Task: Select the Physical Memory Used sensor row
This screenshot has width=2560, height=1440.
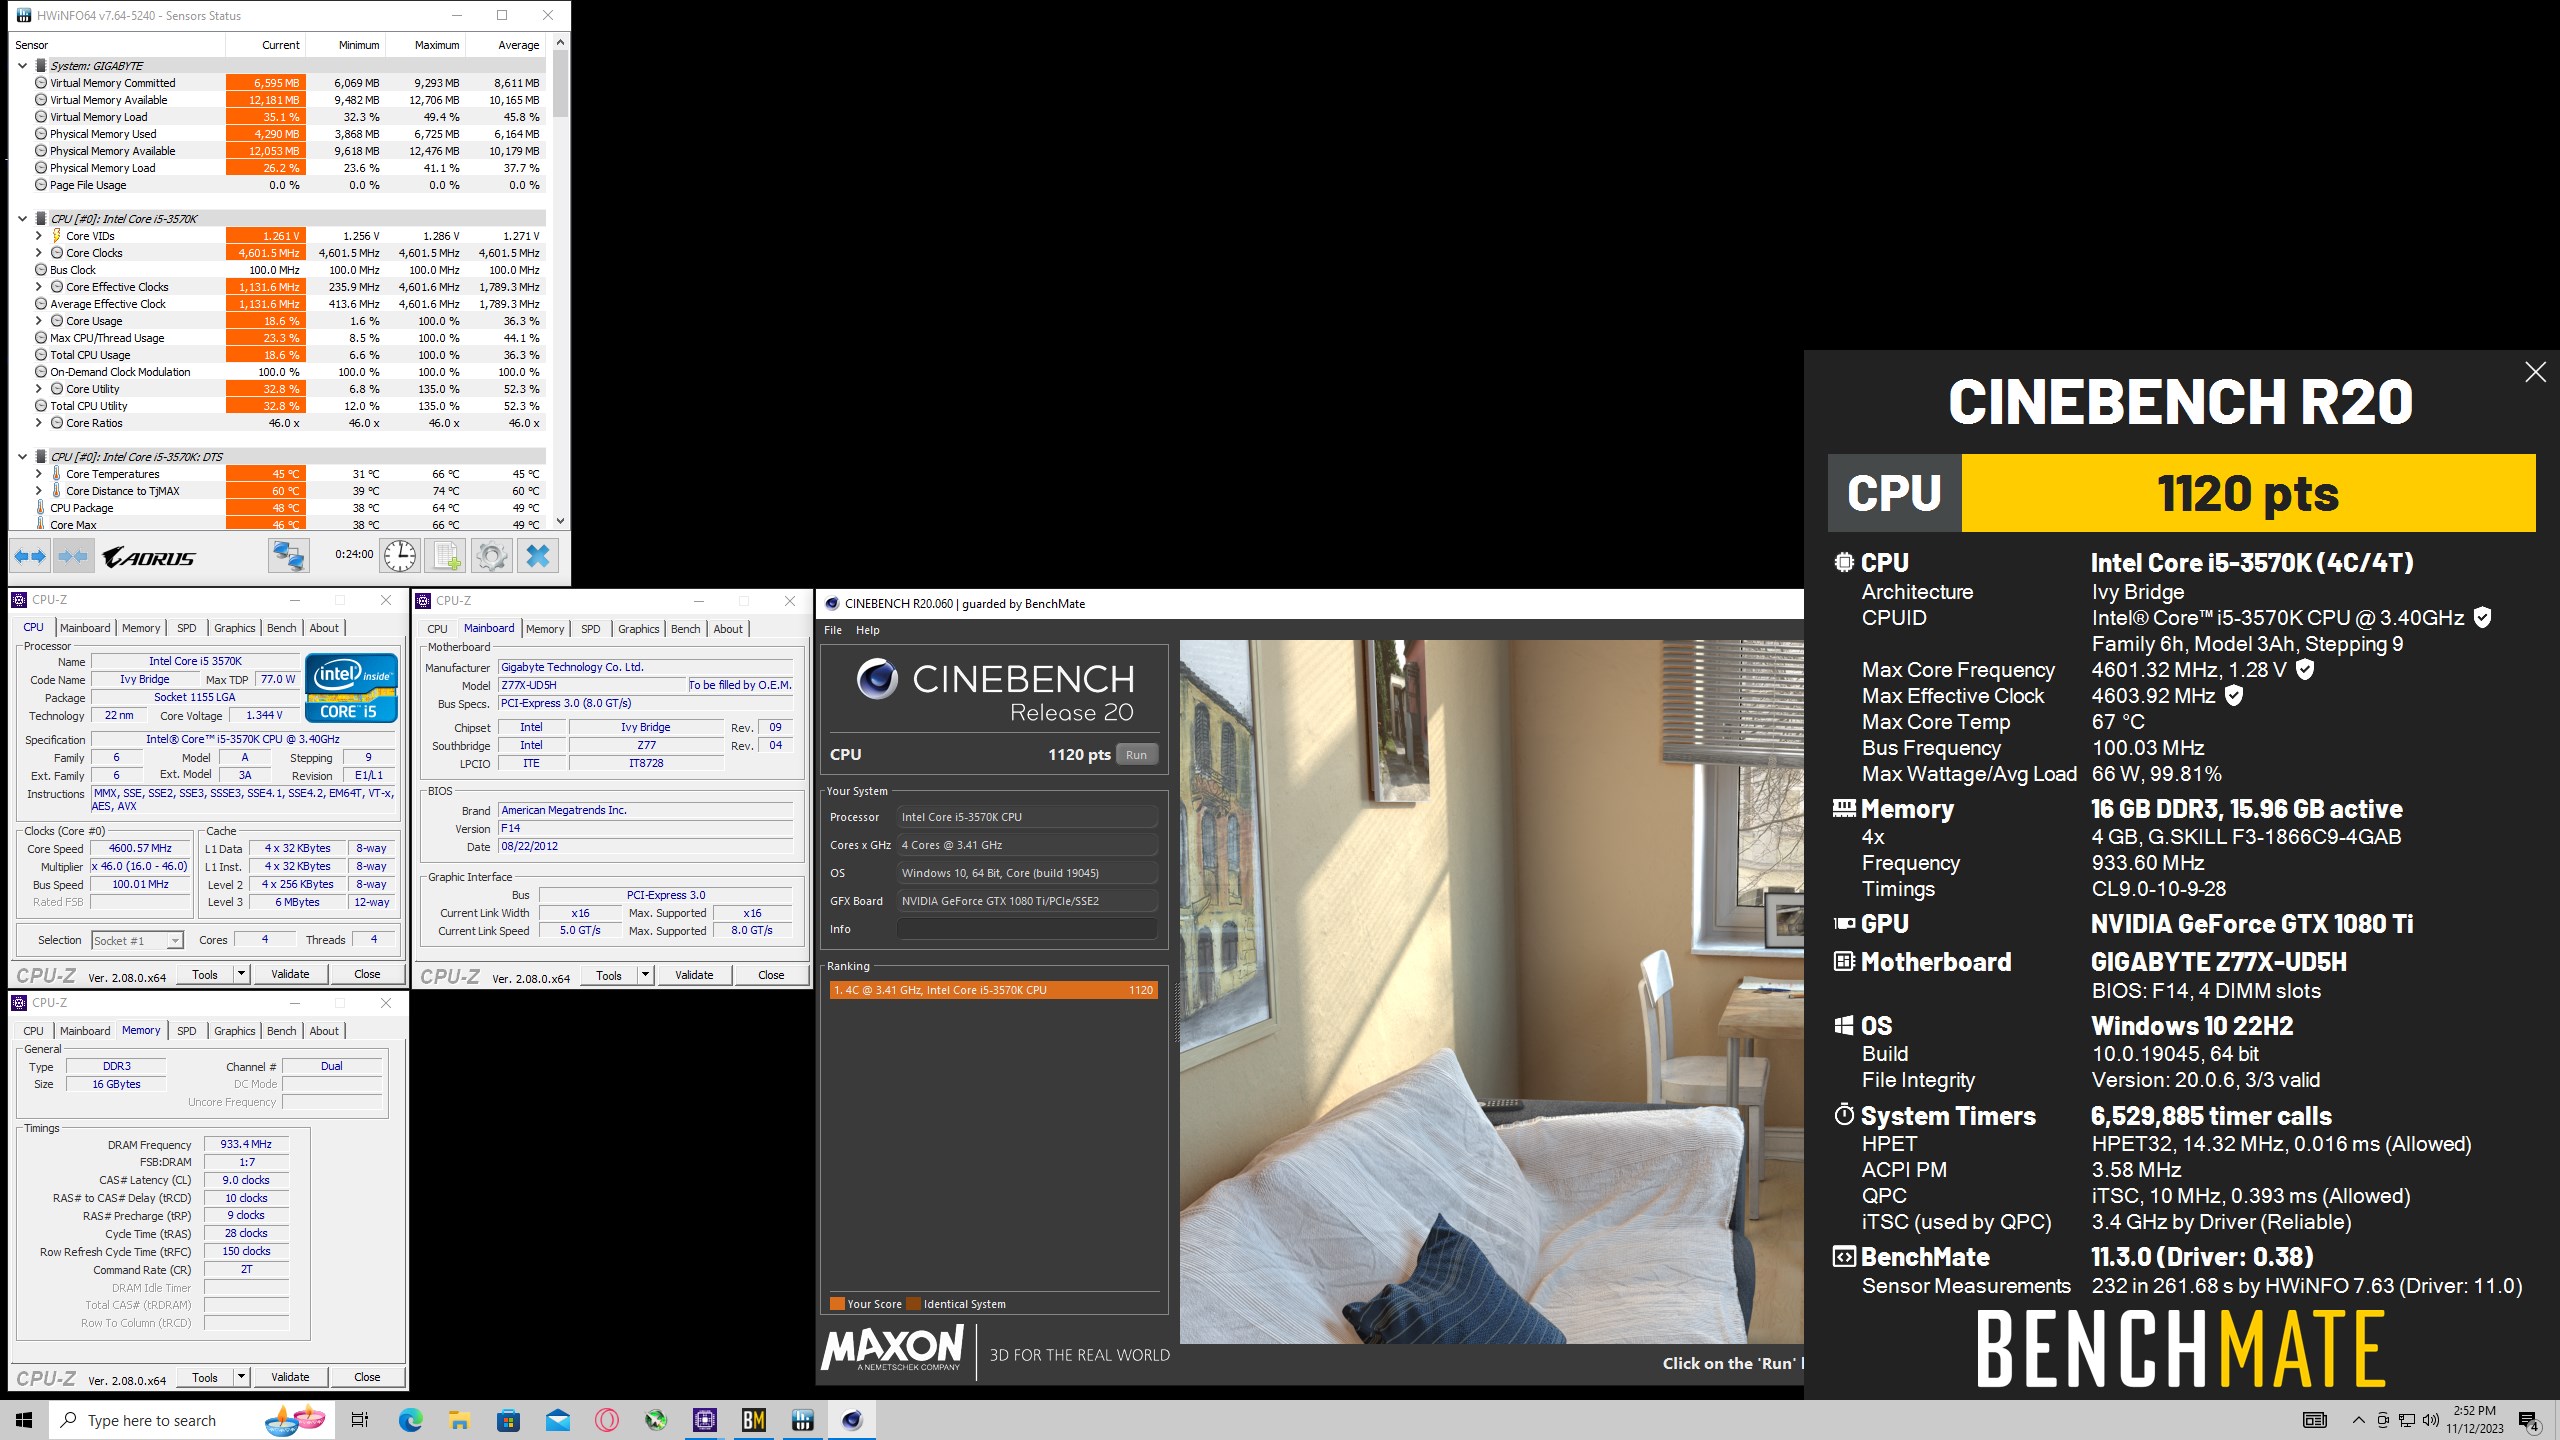Action: tap(278, 134)
